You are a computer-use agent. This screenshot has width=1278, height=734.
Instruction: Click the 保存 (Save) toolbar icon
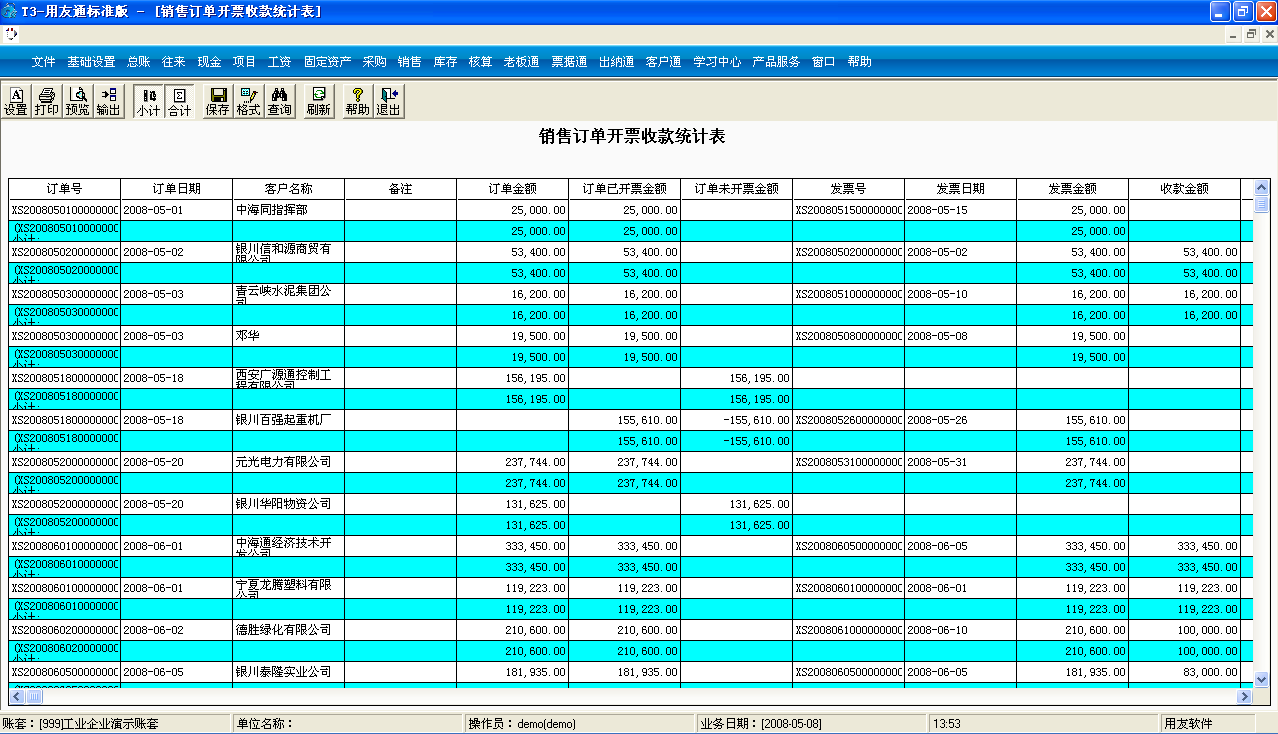point(217,101)
